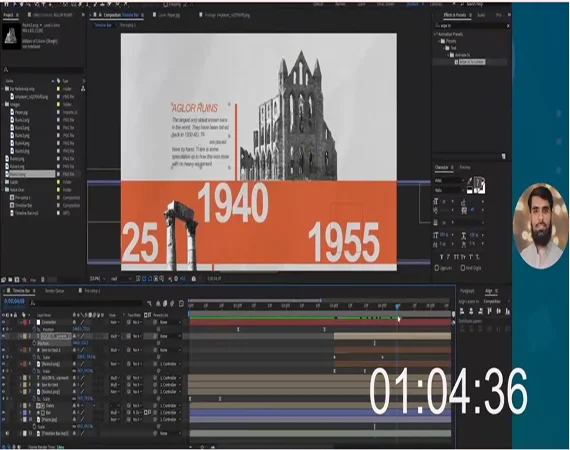Hide layer 7 Ruins image eye toggle
The image size is (570, 450).
4,391
